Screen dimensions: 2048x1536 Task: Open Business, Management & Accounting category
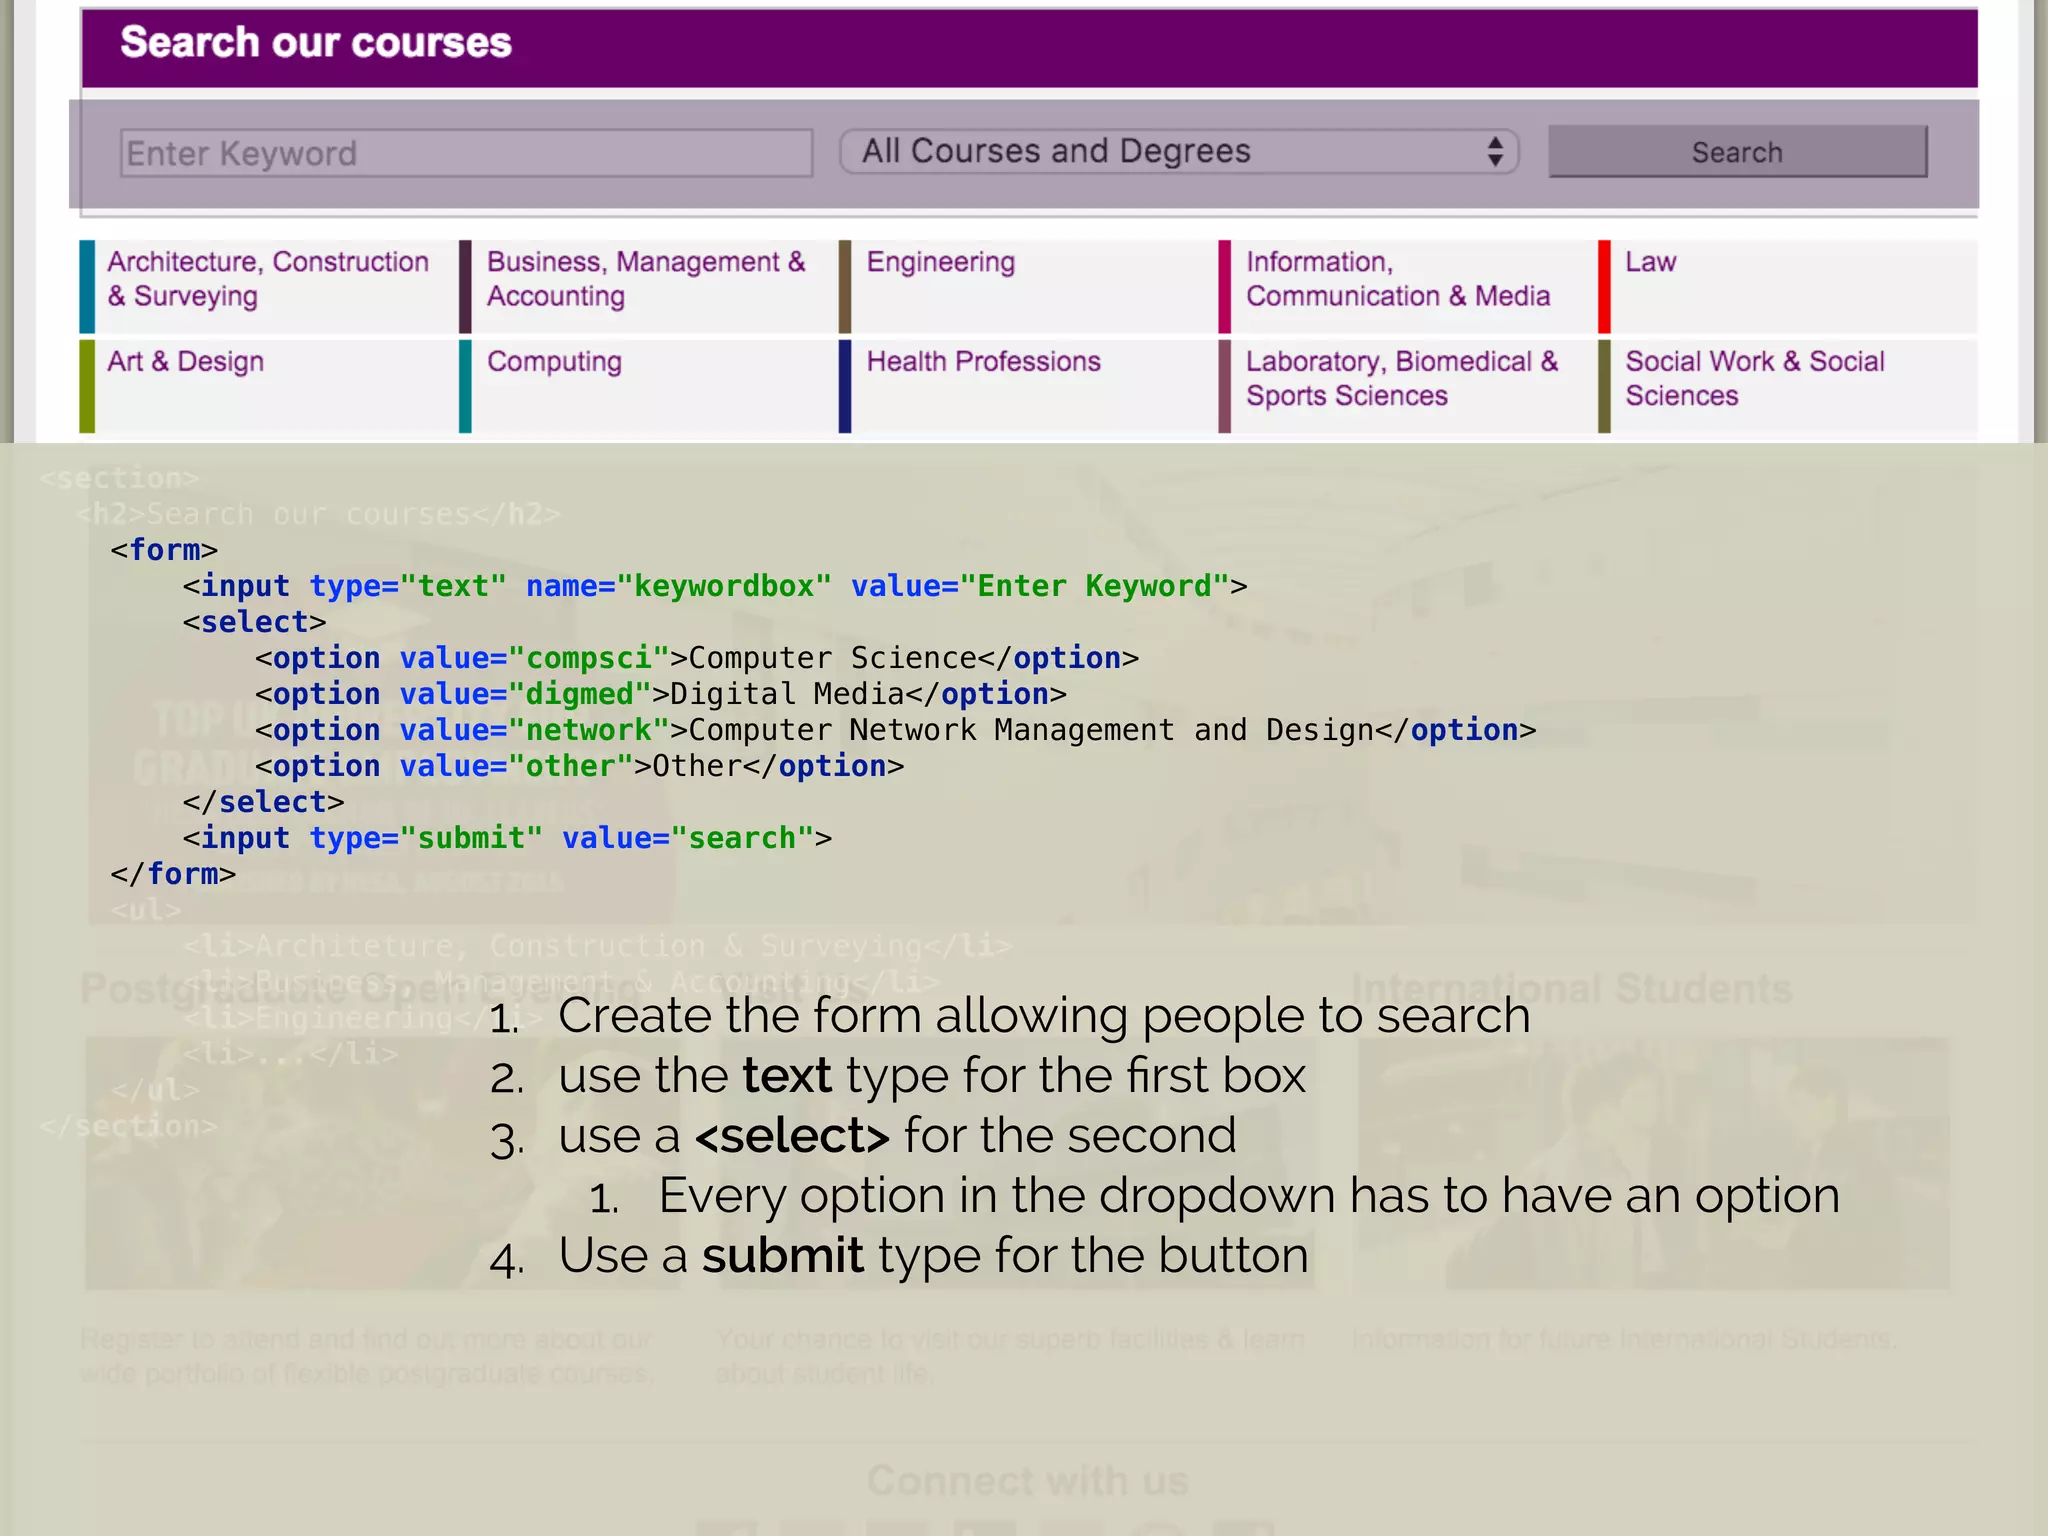(x=645, y=279)
